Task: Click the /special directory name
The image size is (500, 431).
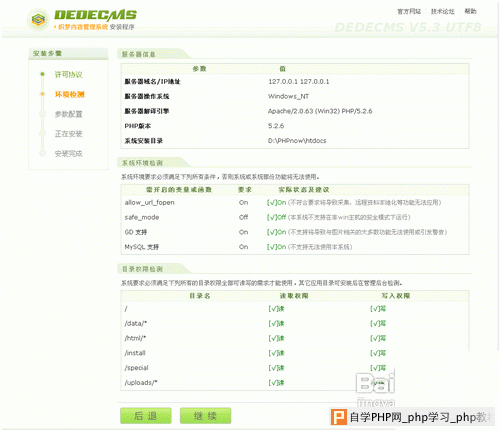Action: [136, 368]
